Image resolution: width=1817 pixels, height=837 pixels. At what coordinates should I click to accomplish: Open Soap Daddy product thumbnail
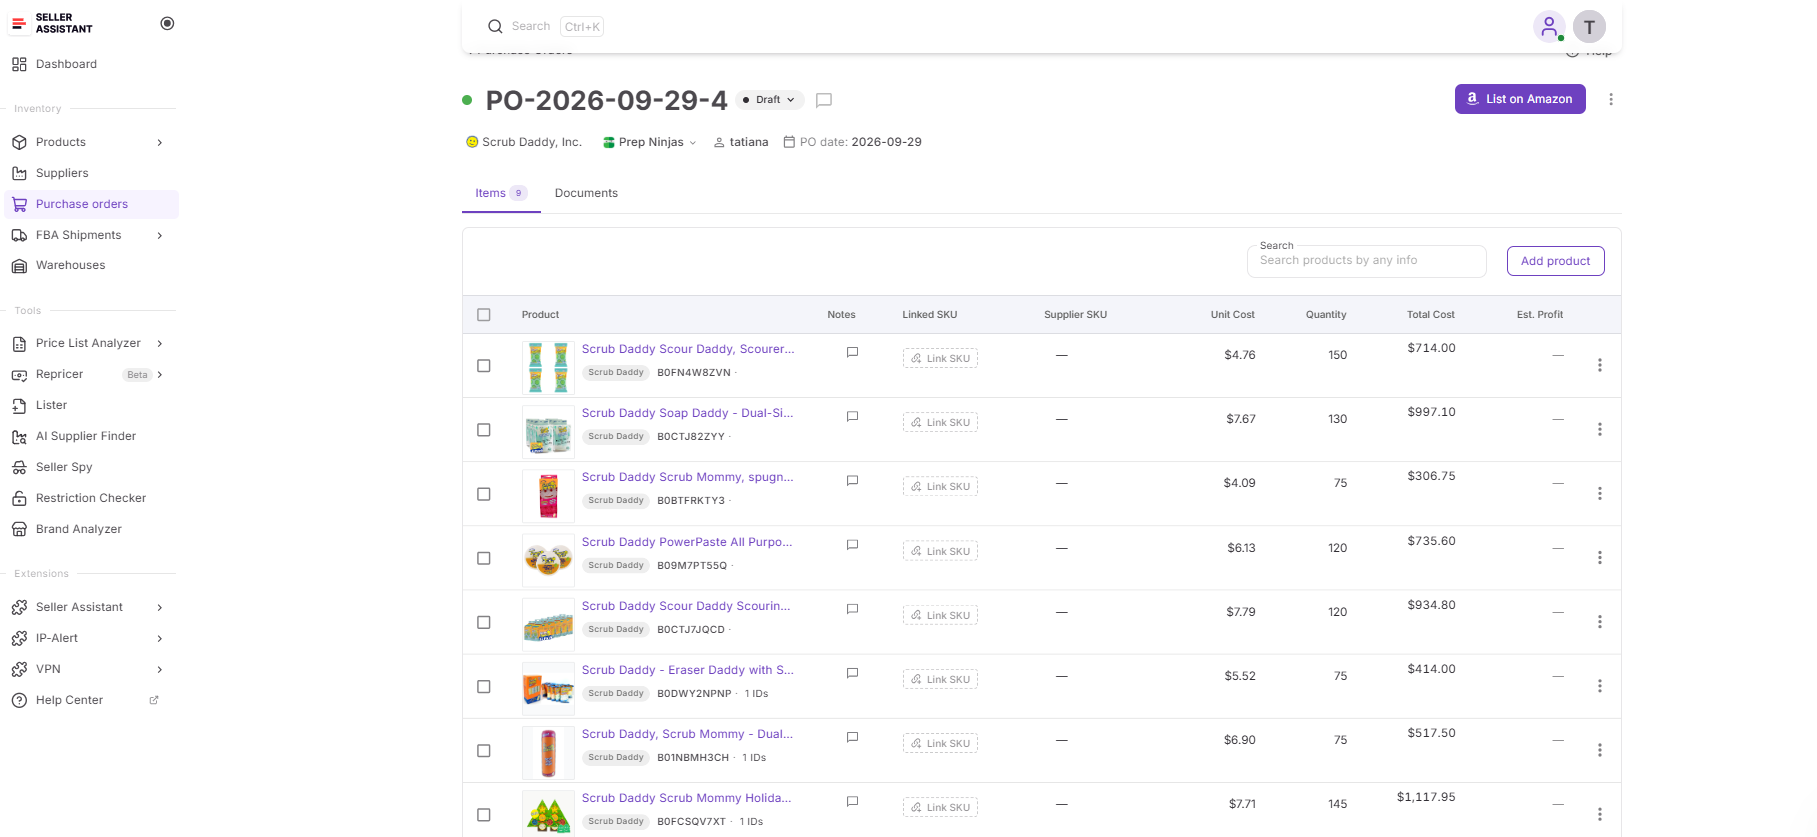coord(548,431)
